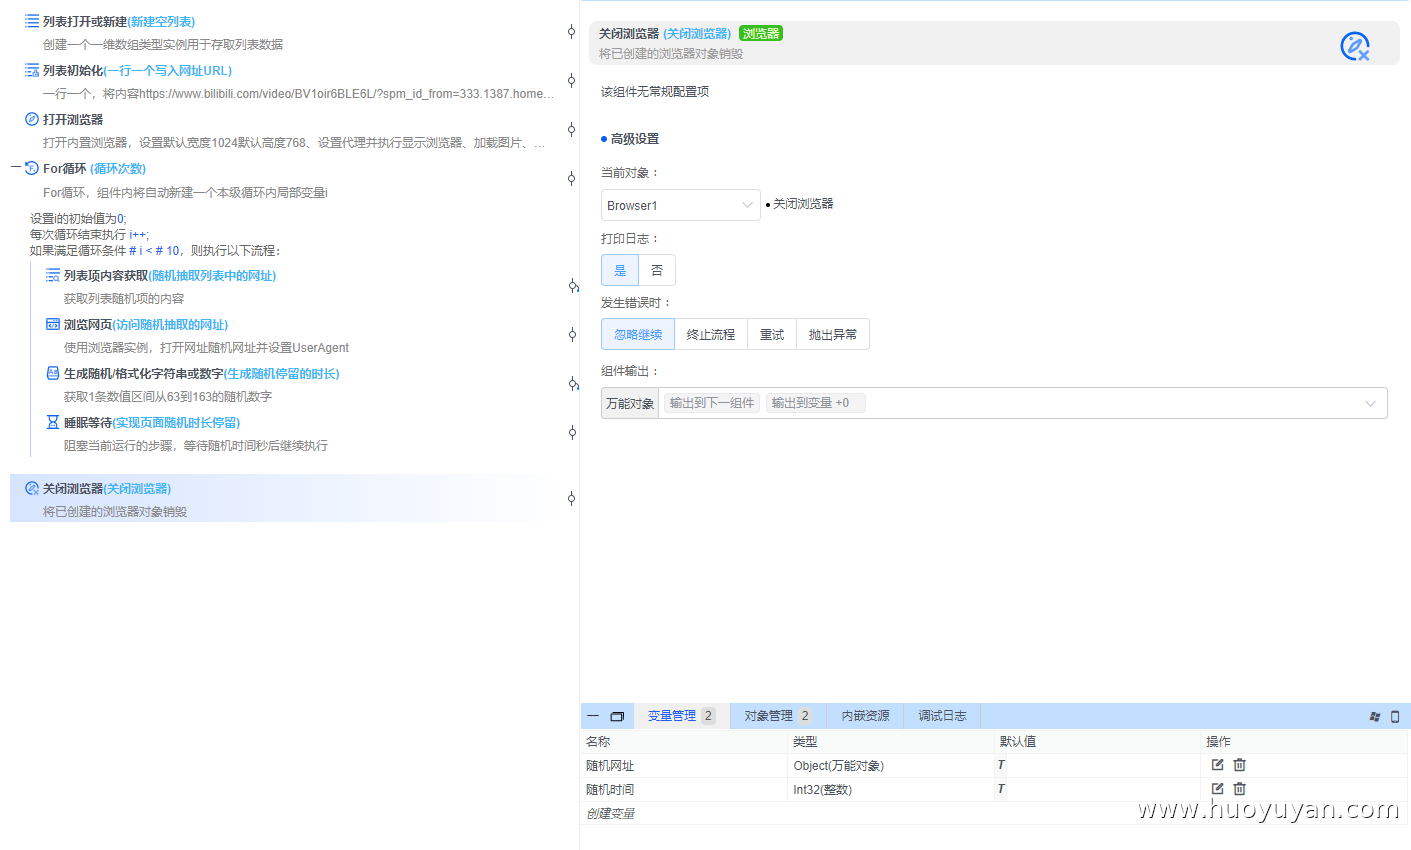Viewport: 1411px width, 850px height.
Task: Edit the 随机网址 variable
Action: tap(1217, 765)
